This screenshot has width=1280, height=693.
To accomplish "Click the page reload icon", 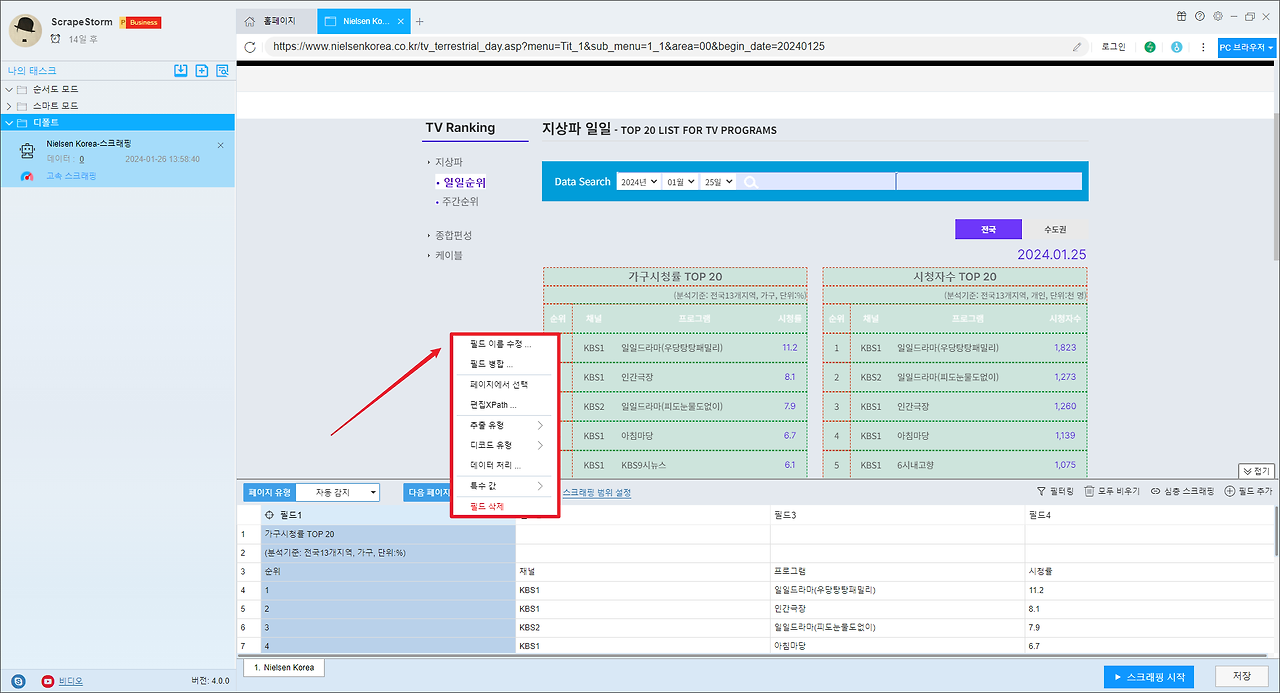I will pyautogui.click(x=251, y=46).
